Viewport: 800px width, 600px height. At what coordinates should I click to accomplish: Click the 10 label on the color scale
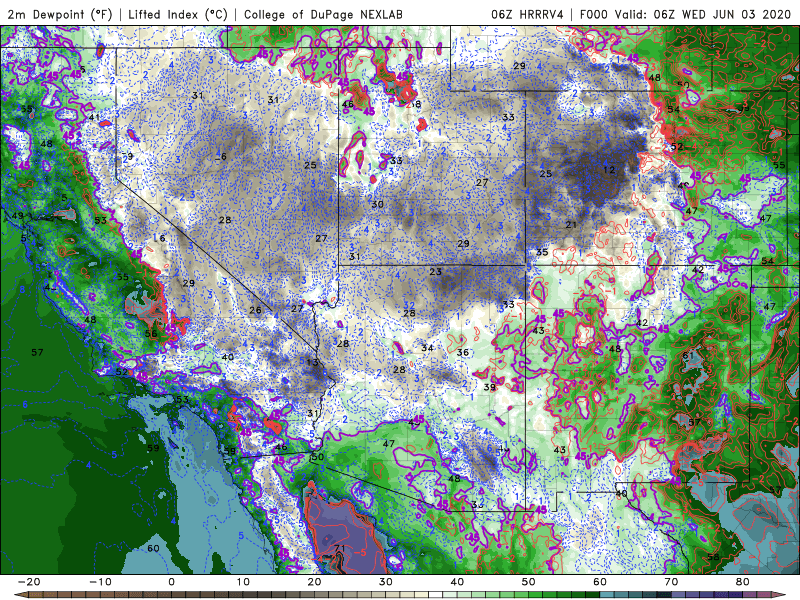tap(243, 582)
